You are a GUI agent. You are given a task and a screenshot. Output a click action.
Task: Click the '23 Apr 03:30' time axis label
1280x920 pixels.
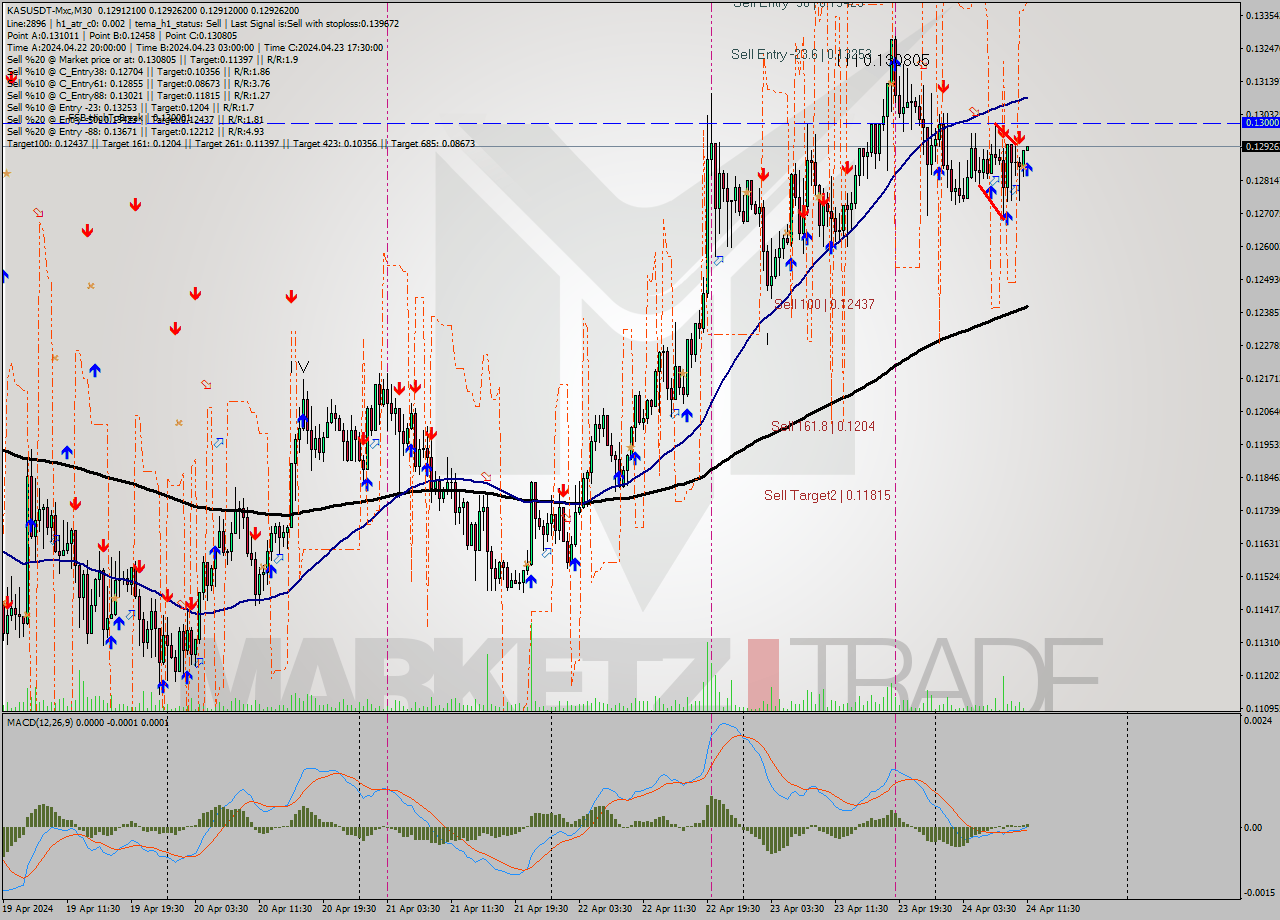coord(799,909)
